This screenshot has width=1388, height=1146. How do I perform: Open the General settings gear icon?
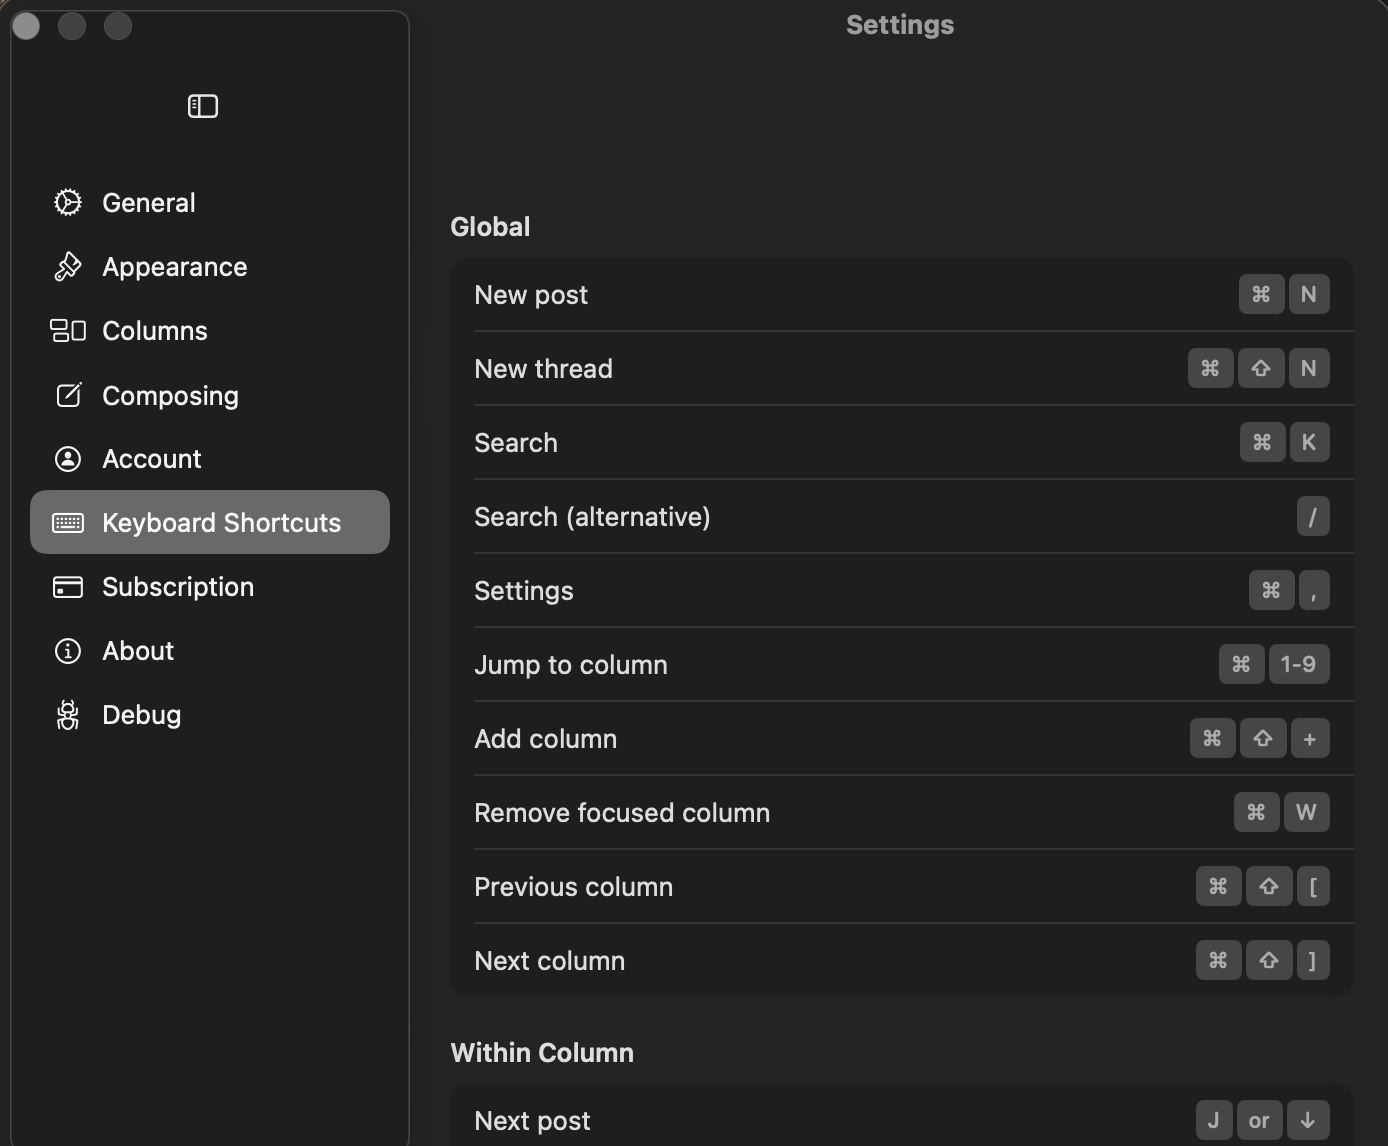point(67,201)
